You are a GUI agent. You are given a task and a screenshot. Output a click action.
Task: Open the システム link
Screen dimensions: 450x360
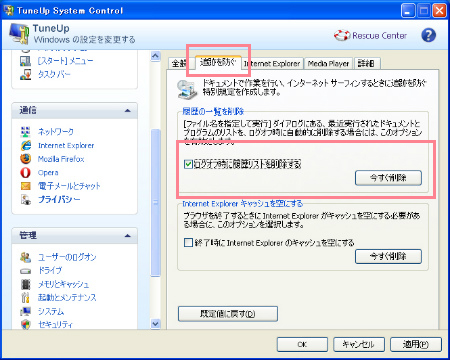(x=51, y=311)
